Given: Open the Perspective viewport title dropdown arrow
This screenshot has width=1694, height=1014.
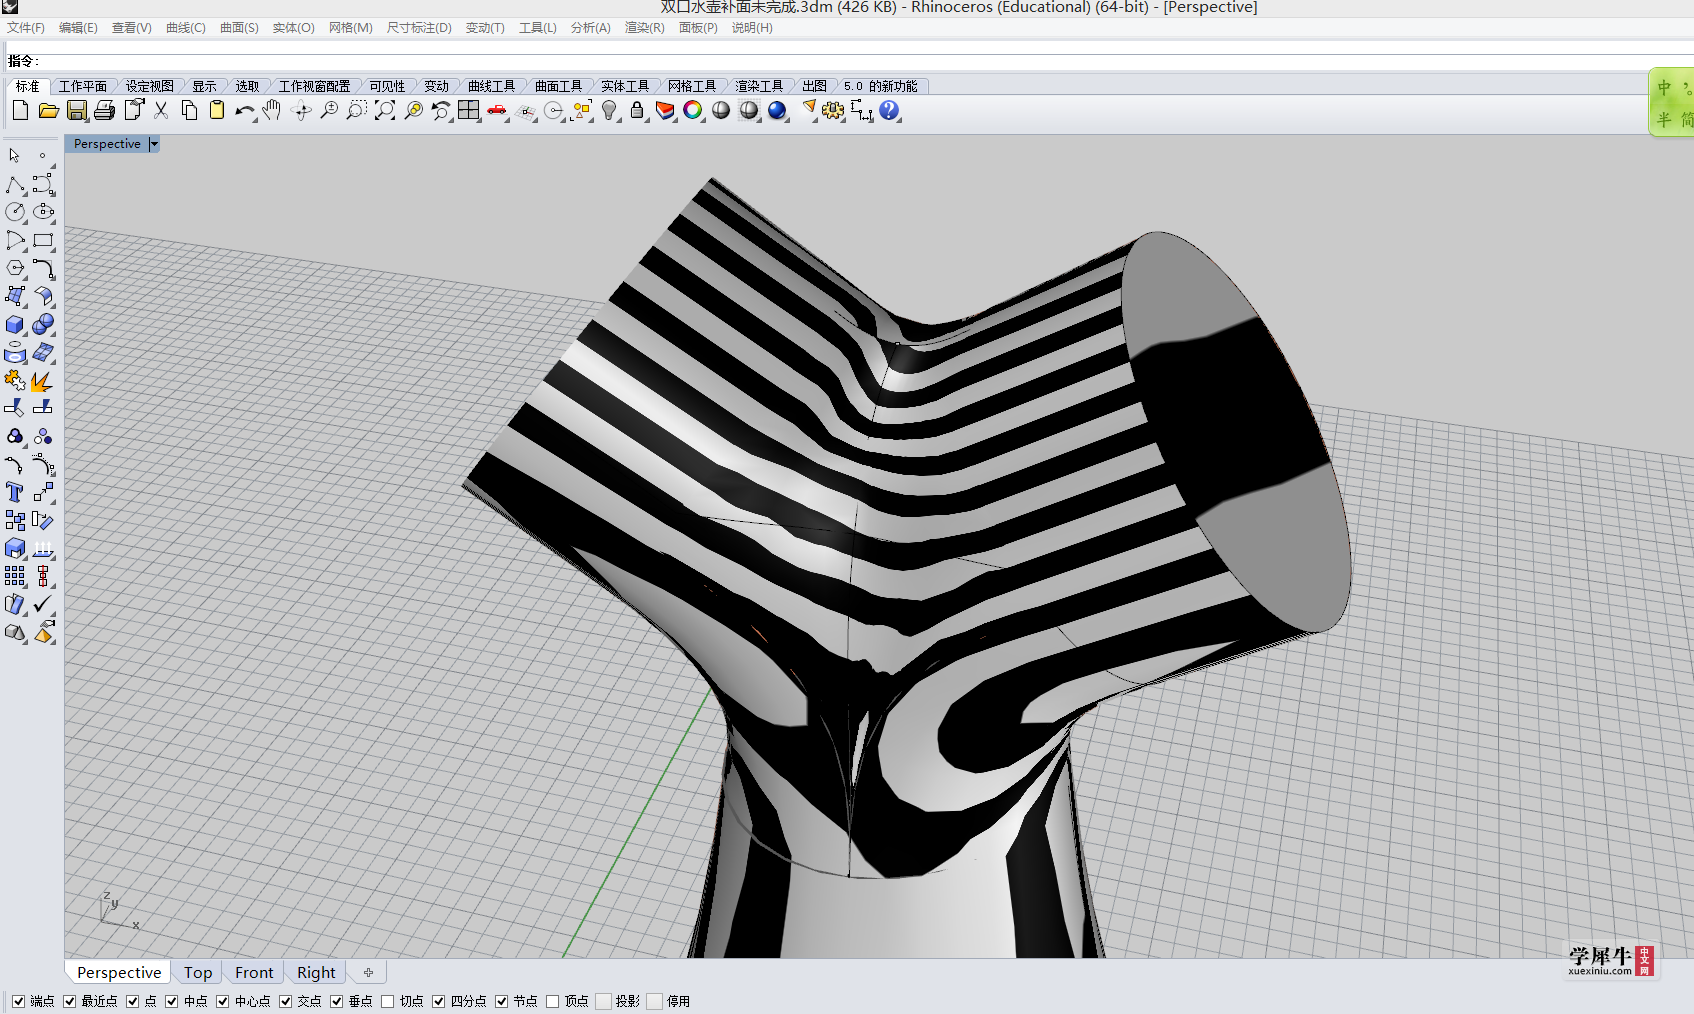Looking at the screenshot, I should click(x=154, y=144).
